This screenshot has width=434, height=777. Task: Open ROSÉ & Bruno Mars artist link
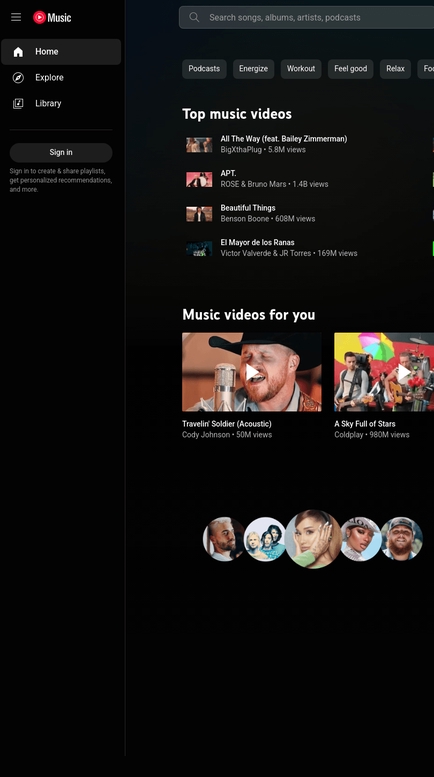253,184
